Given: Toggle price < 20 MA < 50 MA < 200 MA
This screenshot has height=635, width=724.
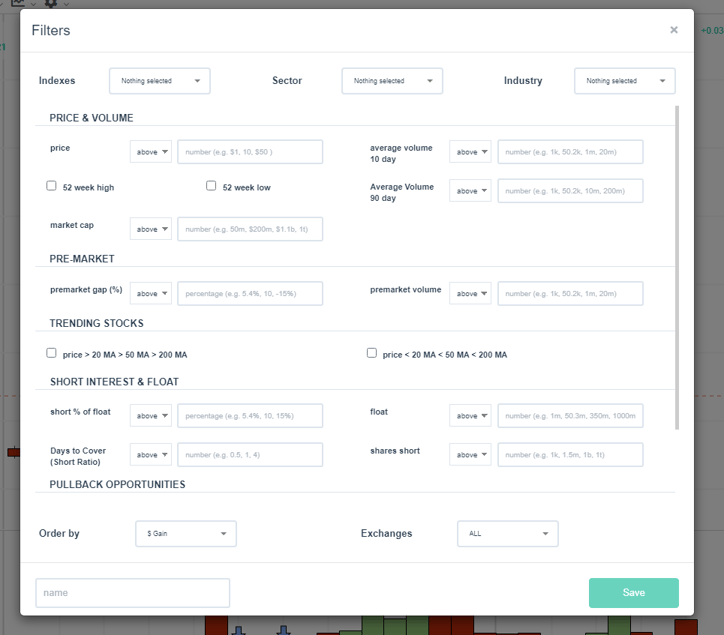Looking at the screenshot, I should pos(372,353).
